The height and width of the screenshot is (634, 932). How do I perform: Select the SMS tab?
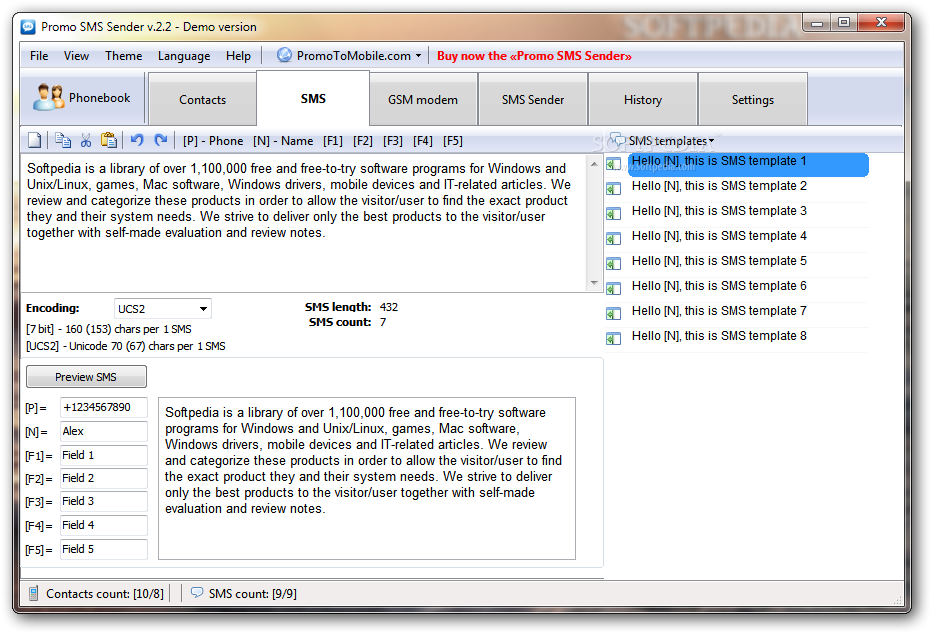click(x=313, y=99)
